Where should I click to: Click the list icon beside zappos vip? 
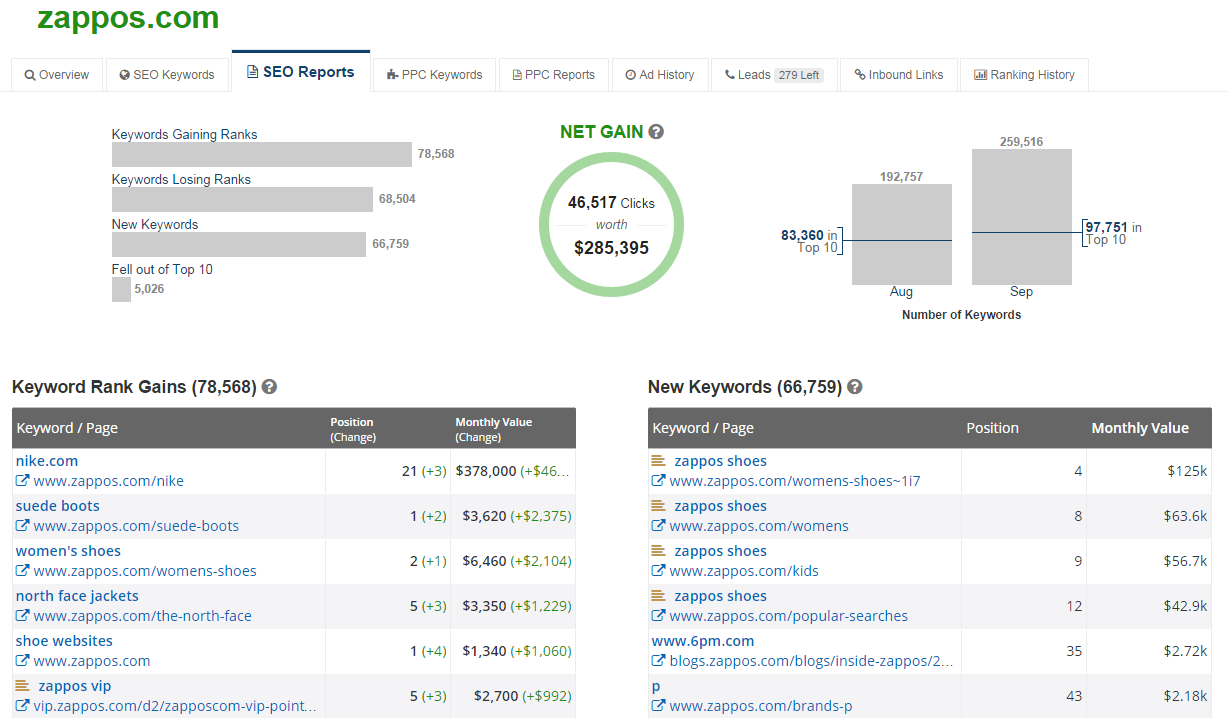[22, 686]
